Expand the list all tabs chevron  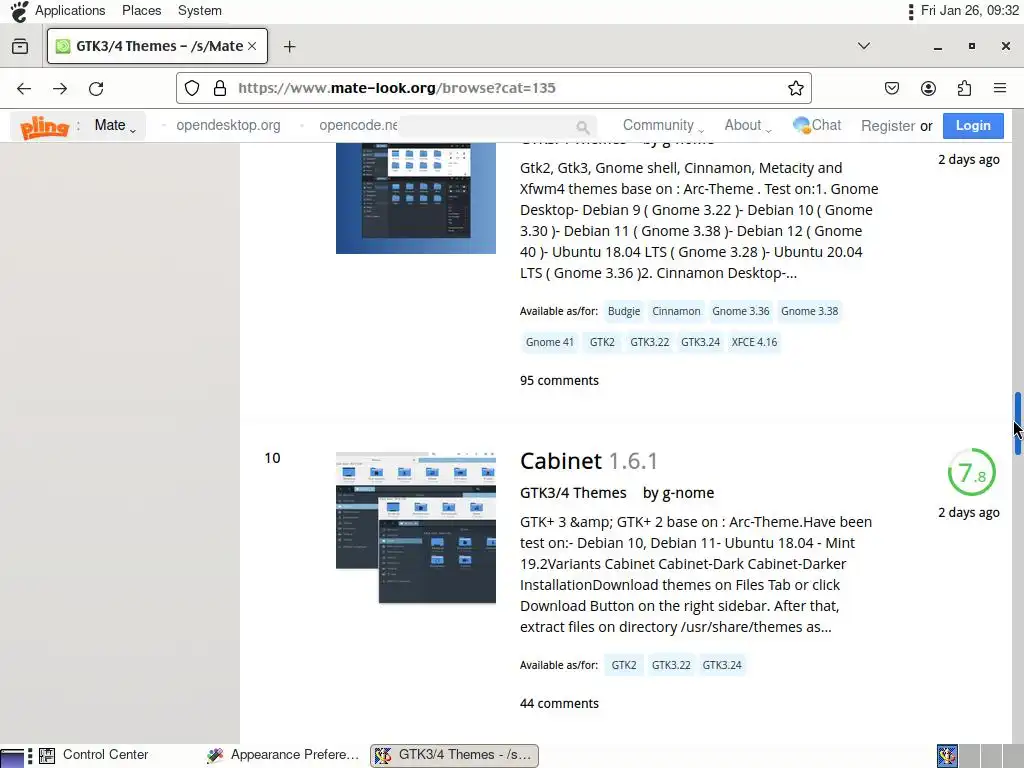pyautogui.click(x=863, y=46)
